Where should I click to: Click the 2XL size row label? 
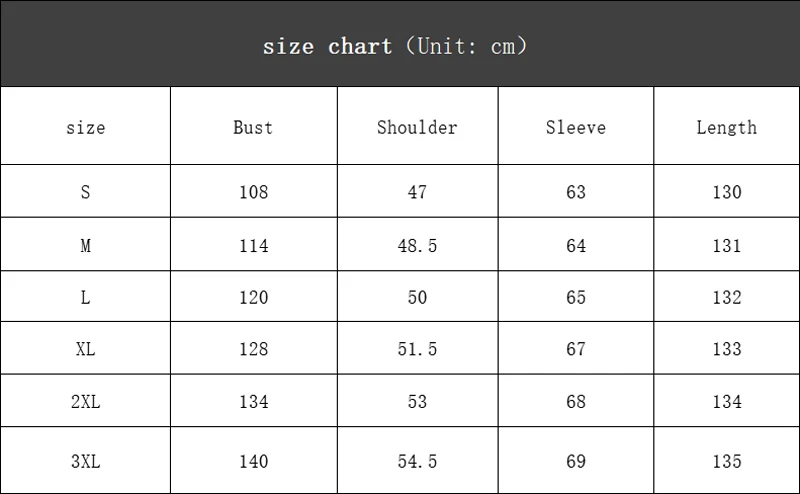pyautogui.click(x=85, y=401)
